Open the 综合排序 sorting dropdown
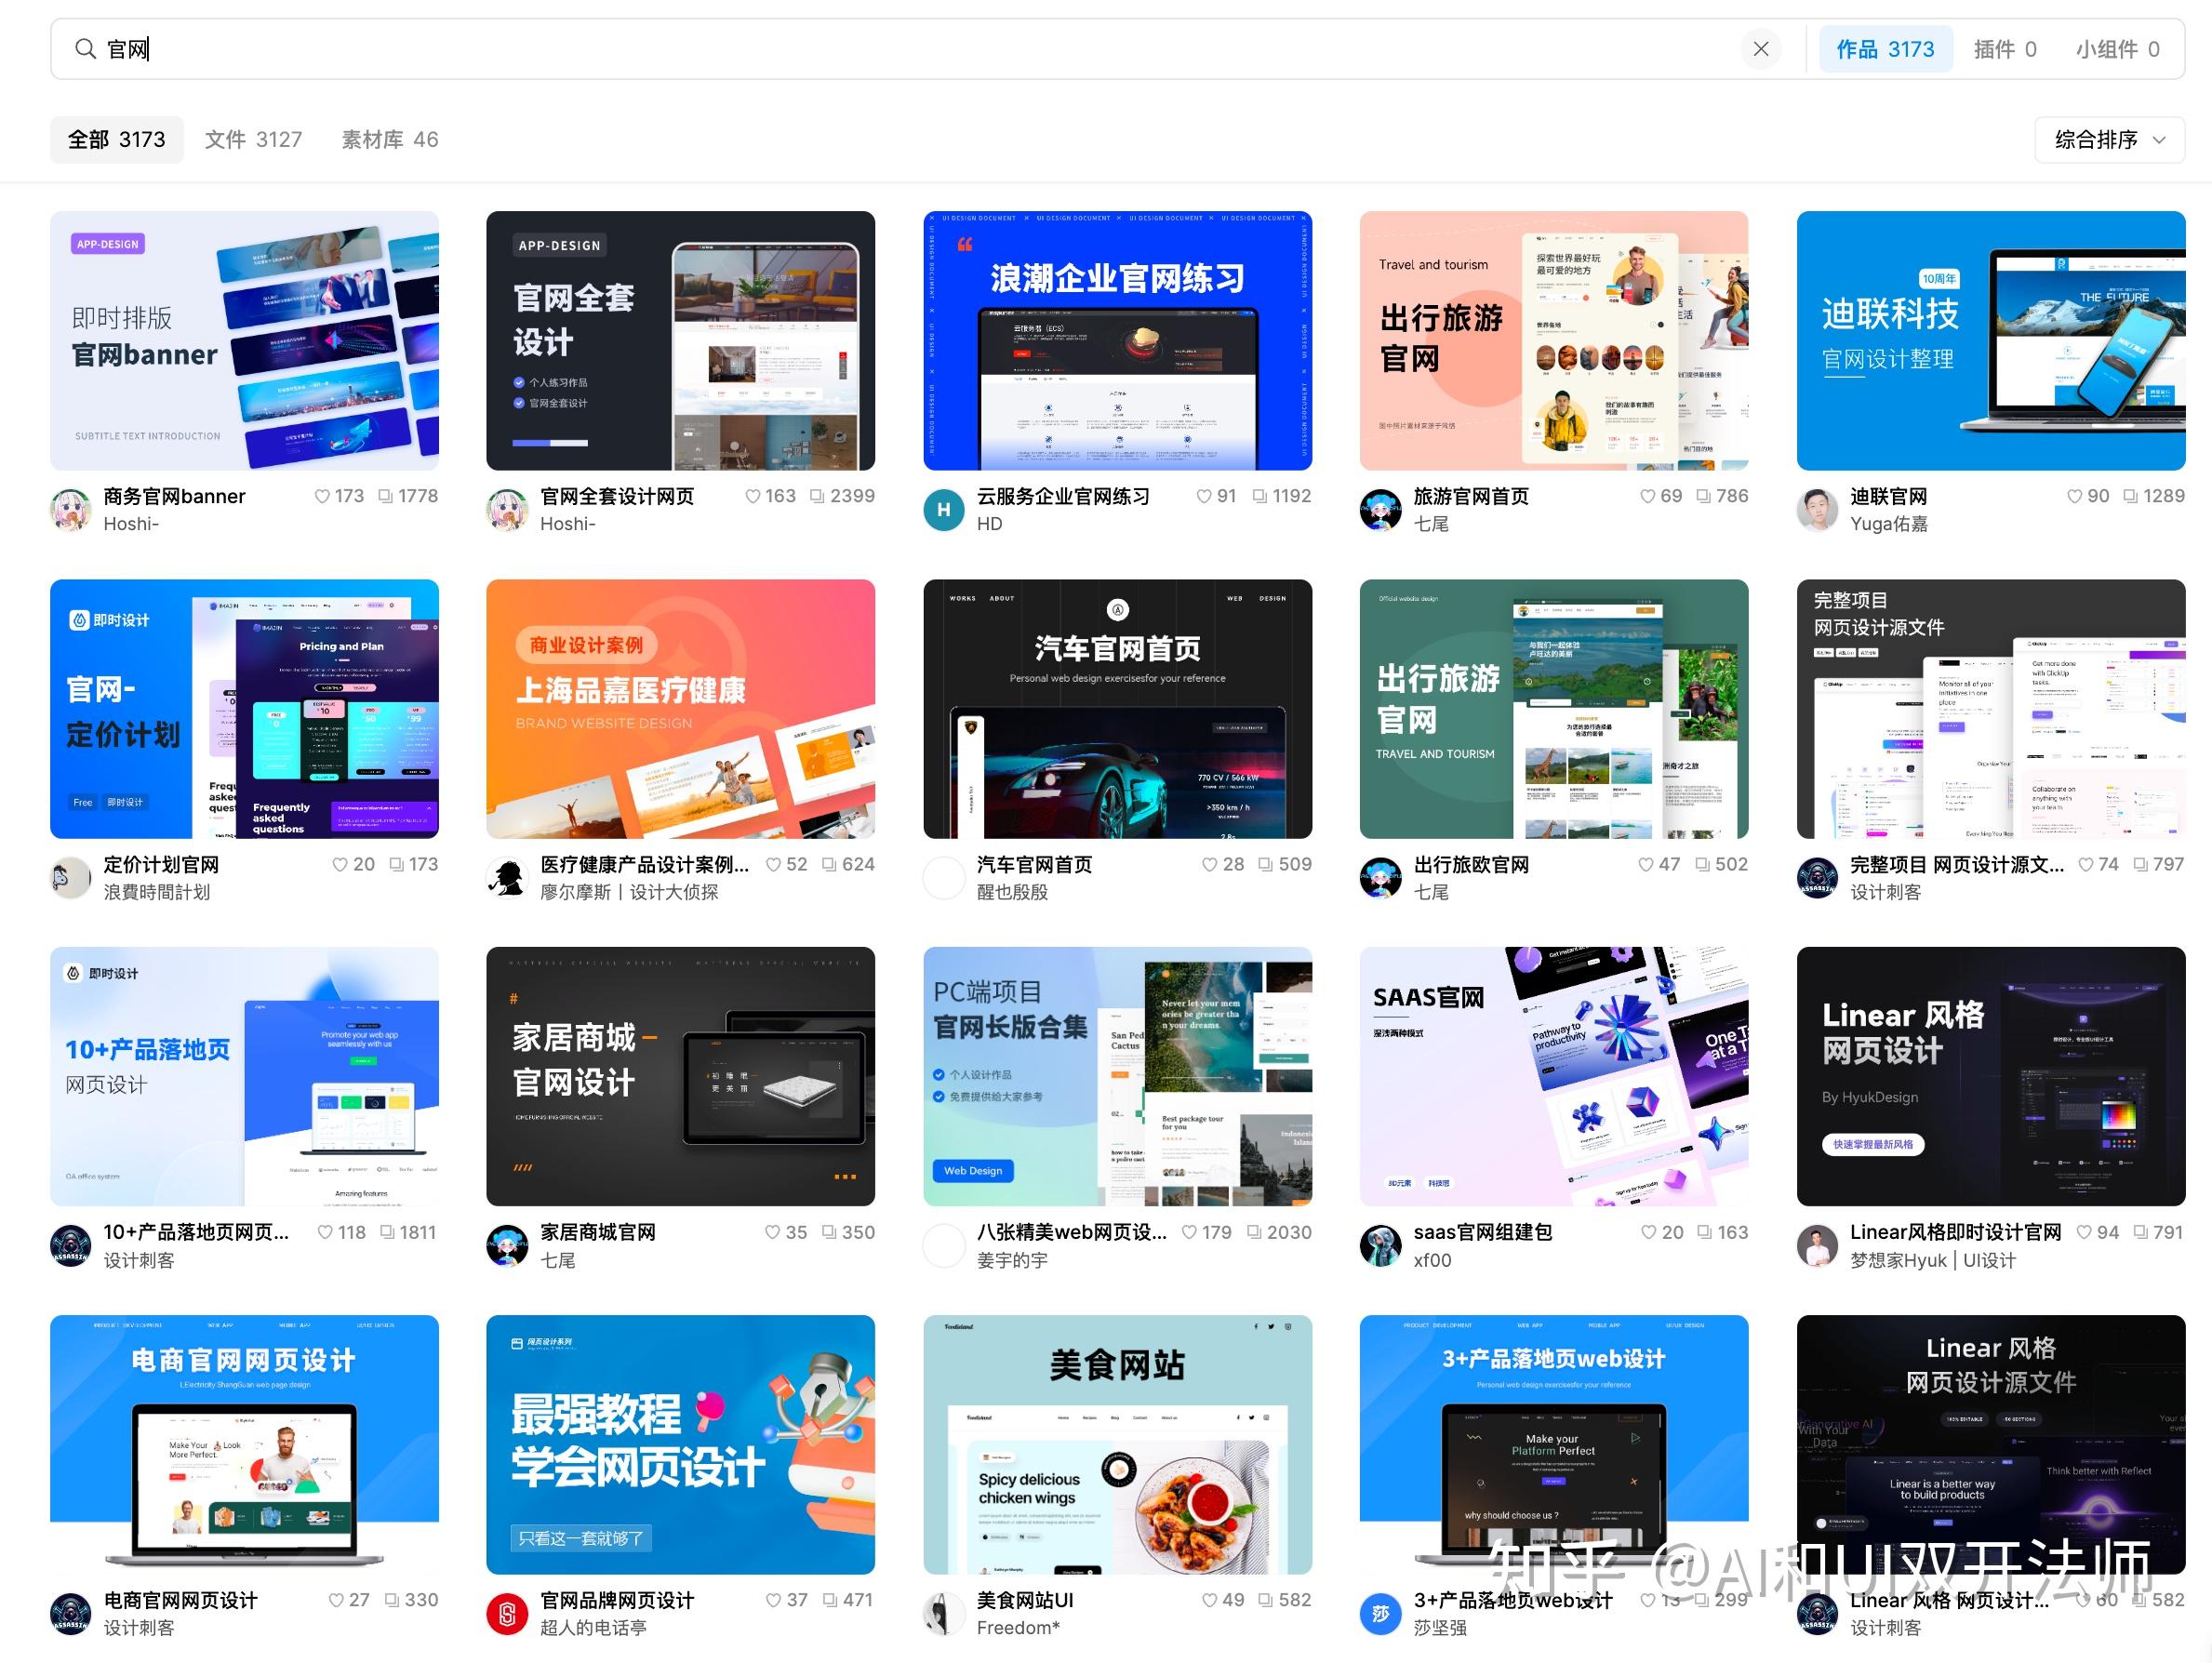Image resolution: width=2212 pixels, height=1663 pixels. pos(2108,139)
